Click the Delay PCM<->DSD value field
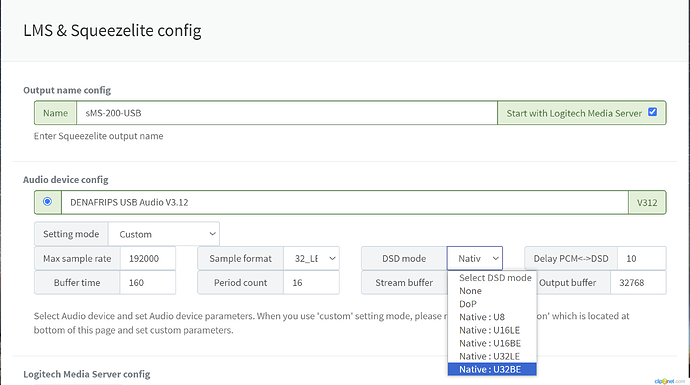 pyautogui.click(x=642, y=258)
